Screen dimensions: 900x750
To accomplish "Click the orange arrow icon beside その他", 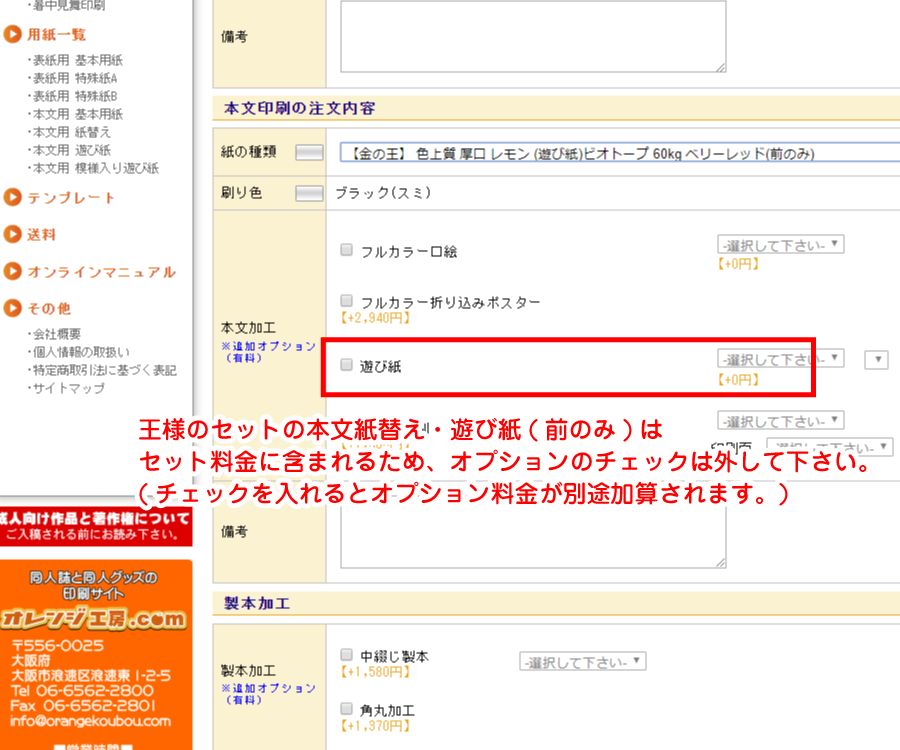I will (13, 308).
